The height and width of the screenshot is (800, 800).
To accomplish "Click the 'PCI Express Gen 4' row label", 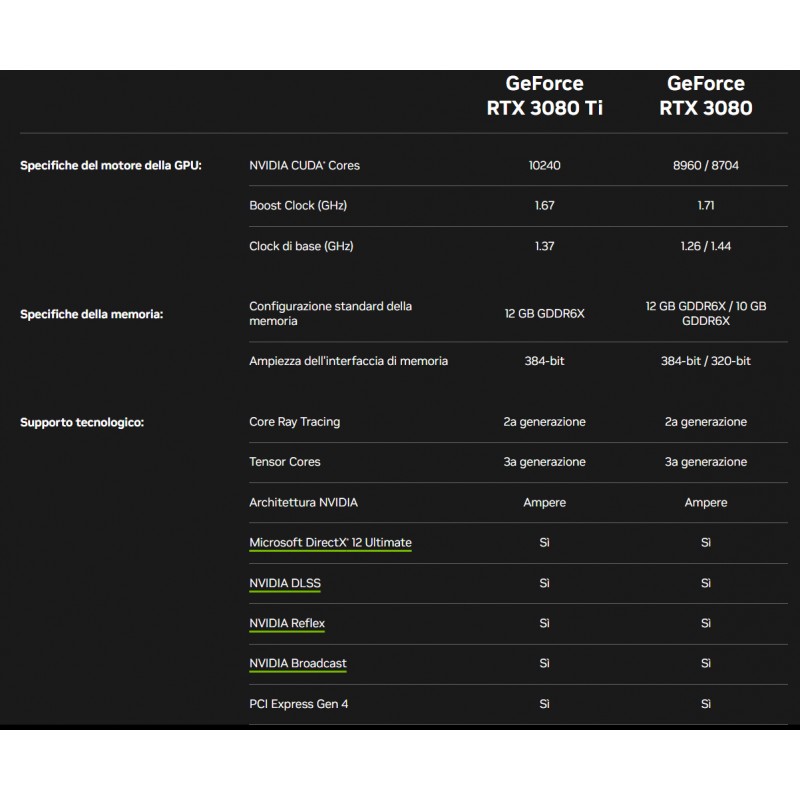I will pyautogui.click(x=298, y=704).
